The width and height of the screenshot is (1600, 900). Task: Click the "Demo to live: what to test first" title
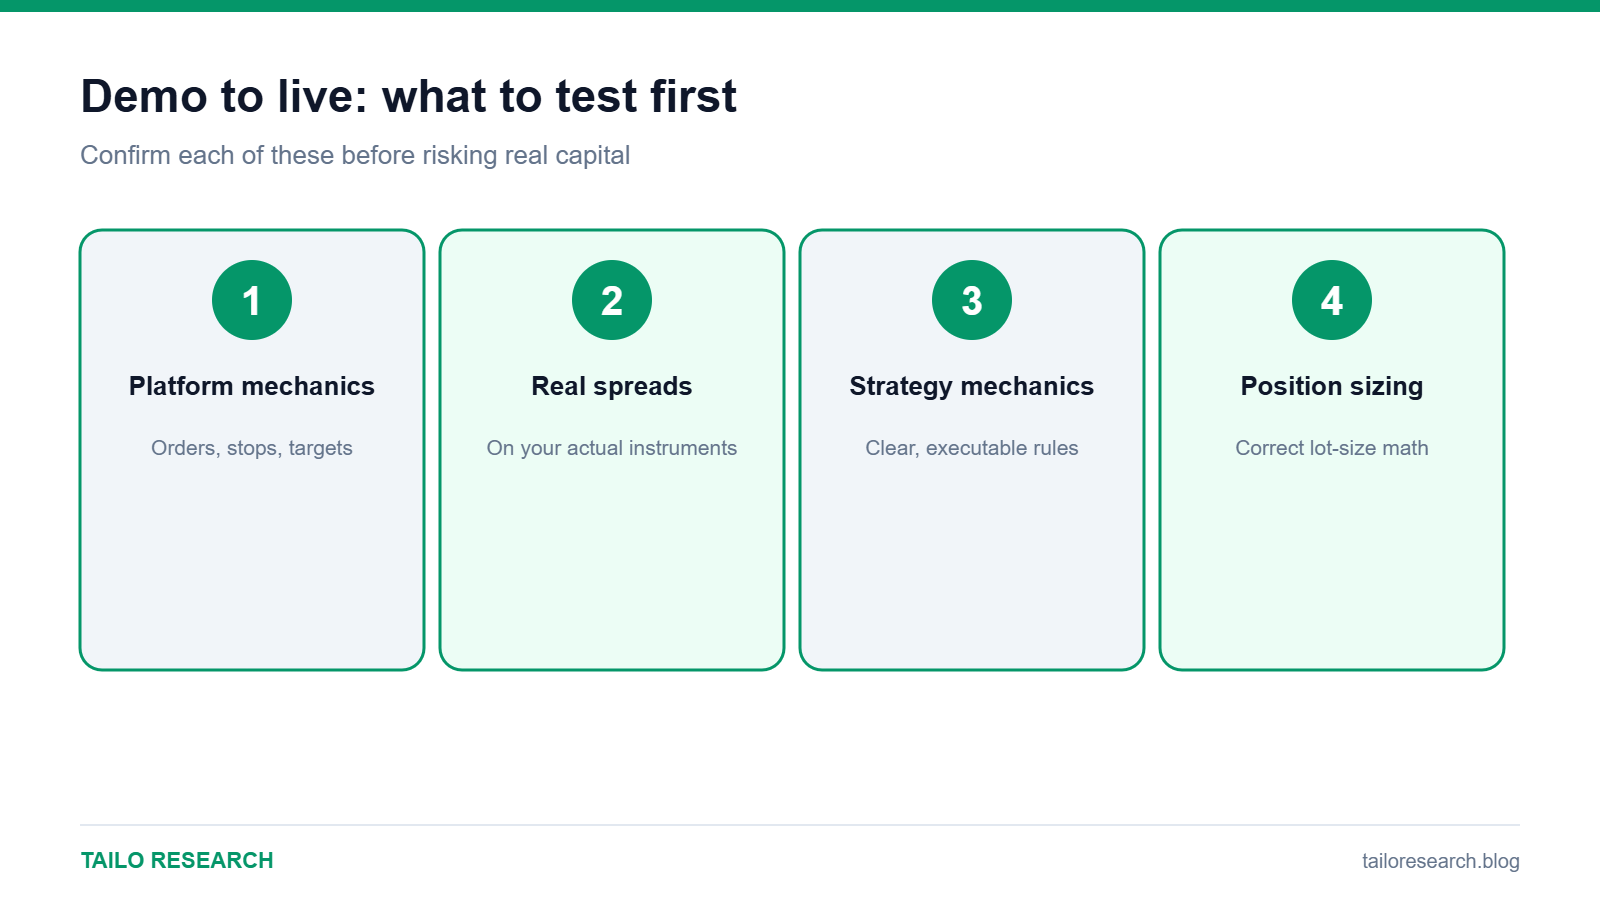coord(408,97)
